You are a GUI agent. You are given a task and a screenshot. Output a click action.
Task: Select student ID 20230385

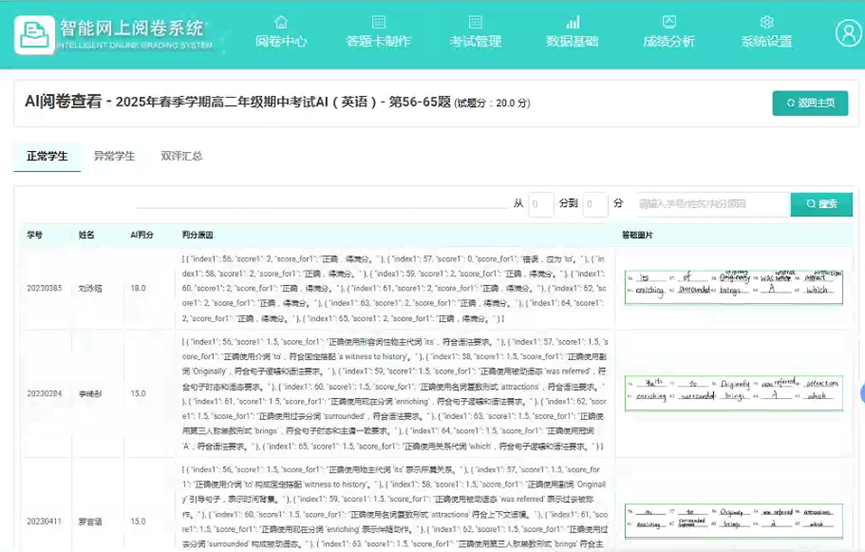[44, 288]
